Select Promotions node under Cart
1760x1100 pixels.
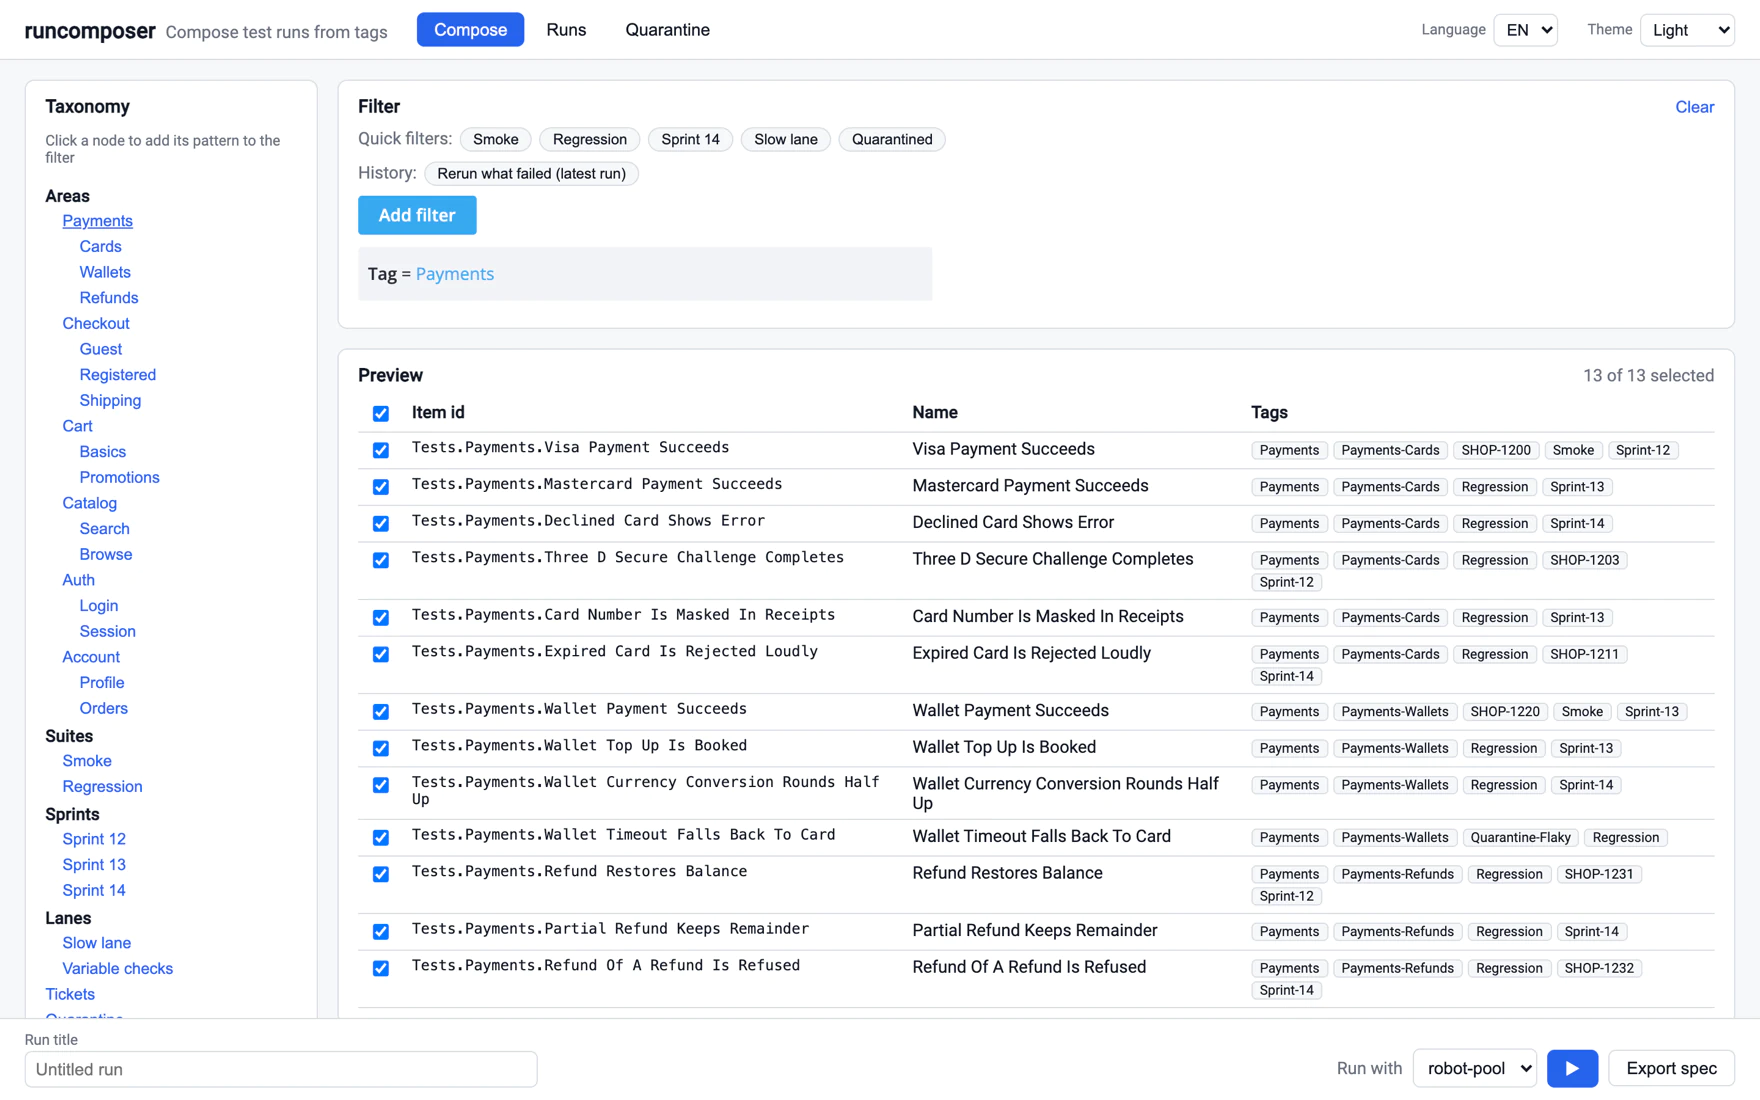pyautogui.click(x=120, y=477)
